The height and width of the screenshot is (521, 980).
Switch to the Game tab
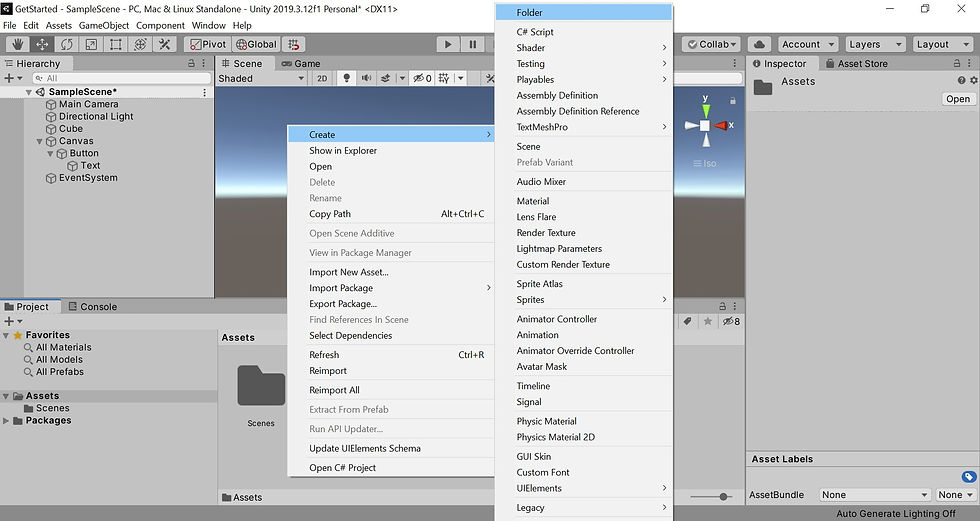[x=301, y=63]
